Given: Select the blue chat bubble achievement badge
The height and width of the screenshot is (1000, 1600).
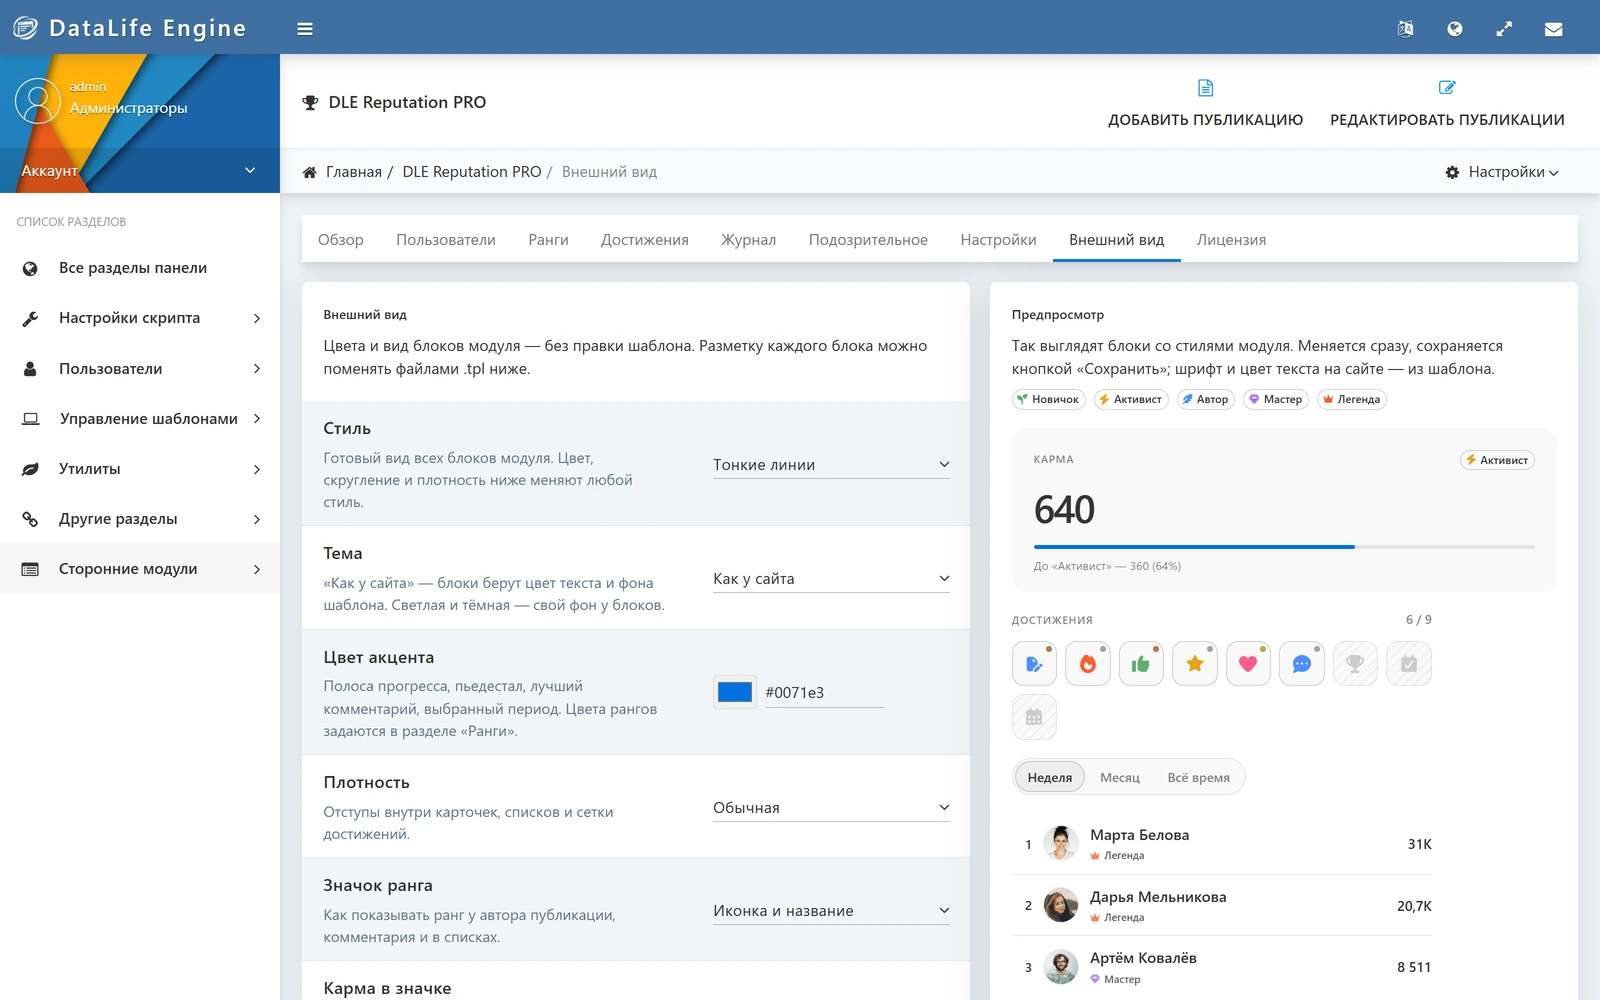Looking at the screenshot, I should (1302, 664).
